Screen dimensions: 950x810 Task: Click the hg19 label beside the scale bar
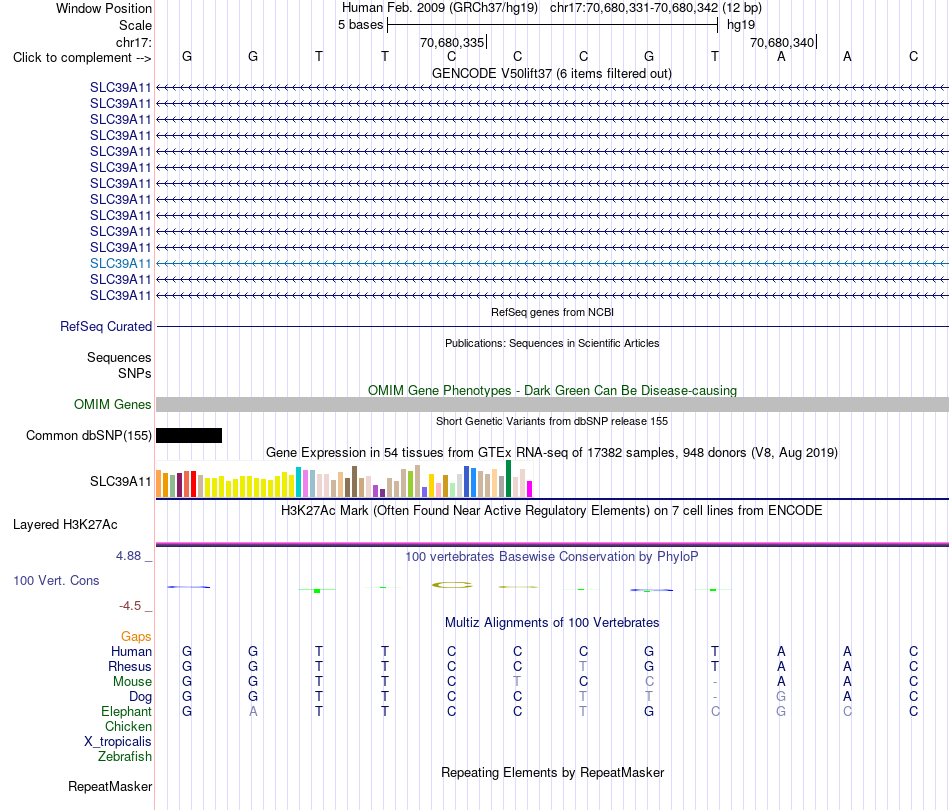coord(741,25)
